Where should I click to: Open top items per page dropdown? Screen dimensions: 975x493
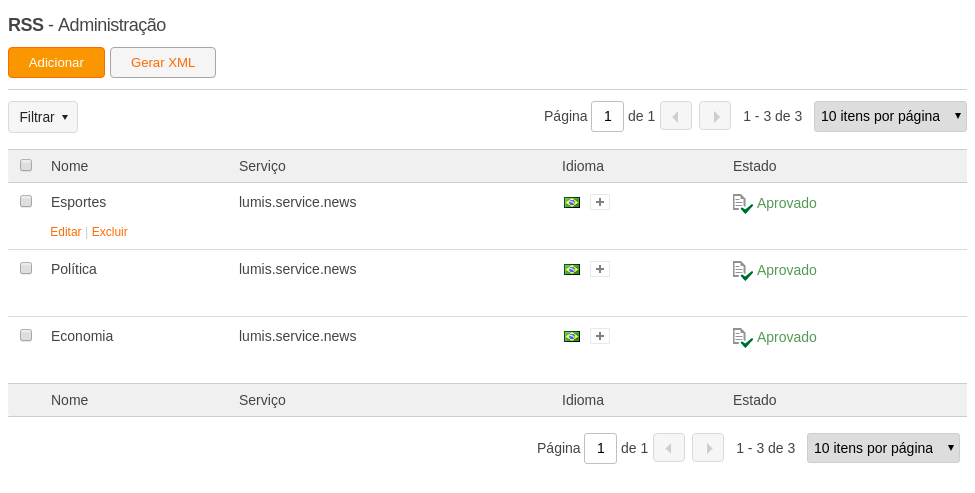(890, 116)
